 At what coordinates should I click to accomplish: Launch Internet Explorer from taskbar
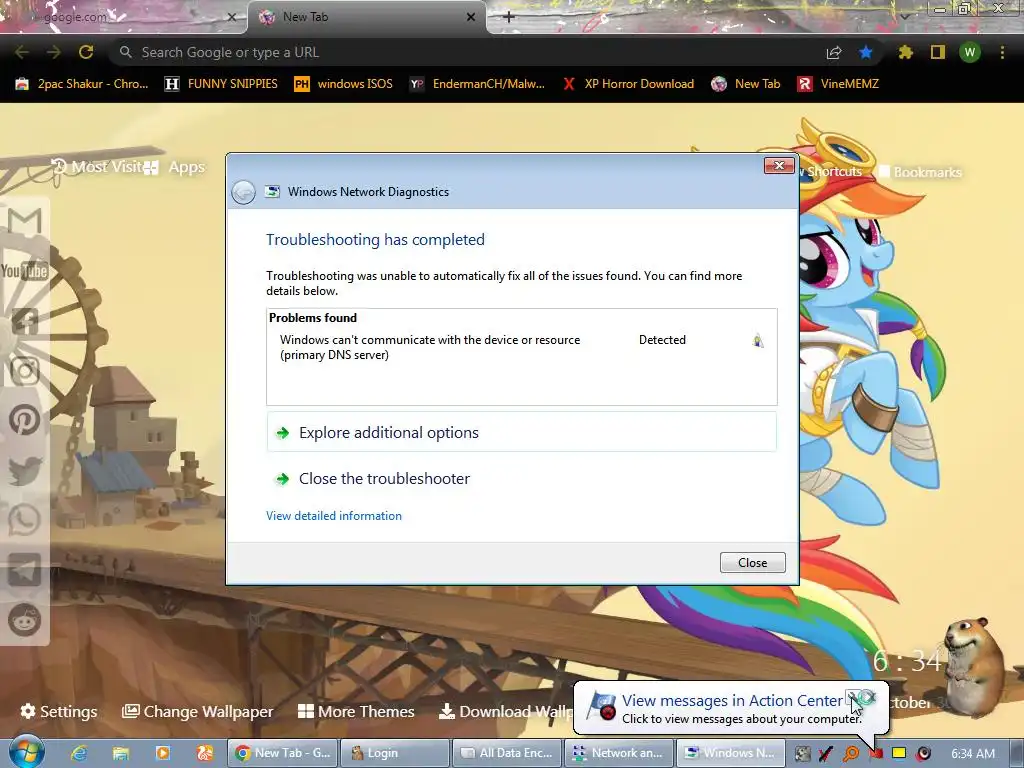point(79,753)
